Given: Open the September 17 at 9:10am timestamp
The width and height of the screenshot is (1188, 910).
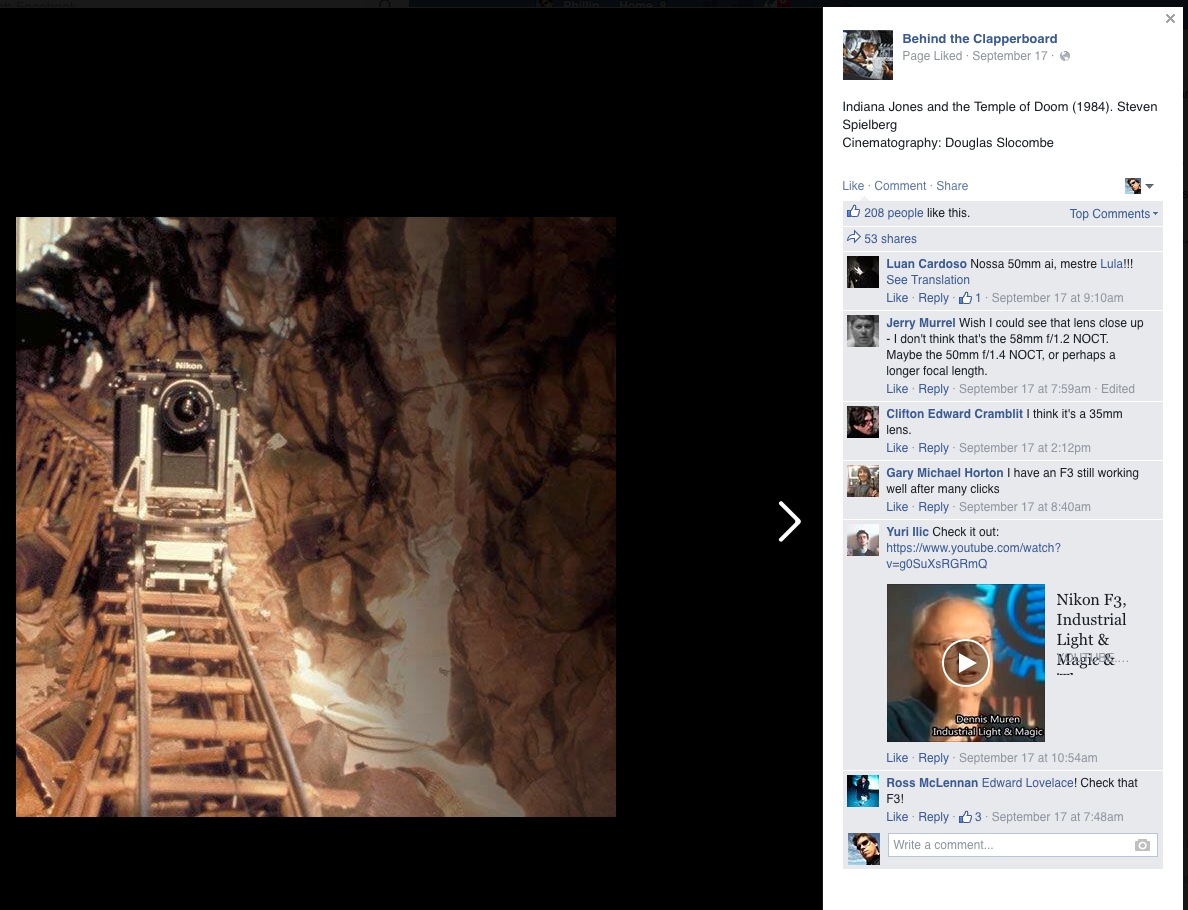Looking at the screenshot, I should [x=1057, y=298].
